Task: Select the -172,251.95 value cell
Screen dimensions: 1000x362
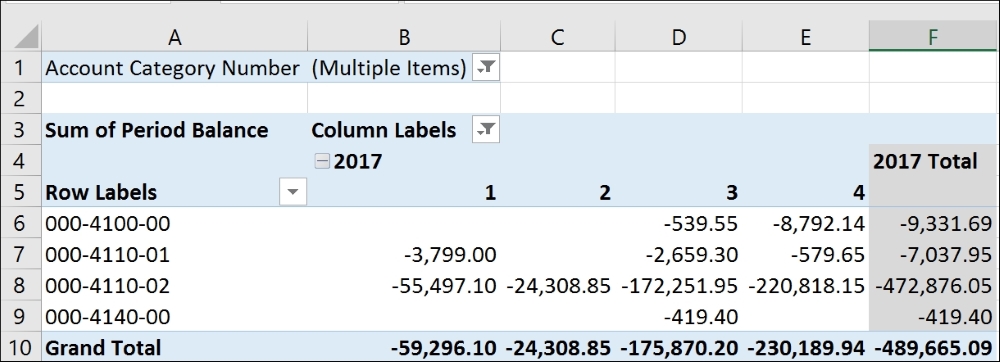Action: pyautogui.click(x=679, y=286)
